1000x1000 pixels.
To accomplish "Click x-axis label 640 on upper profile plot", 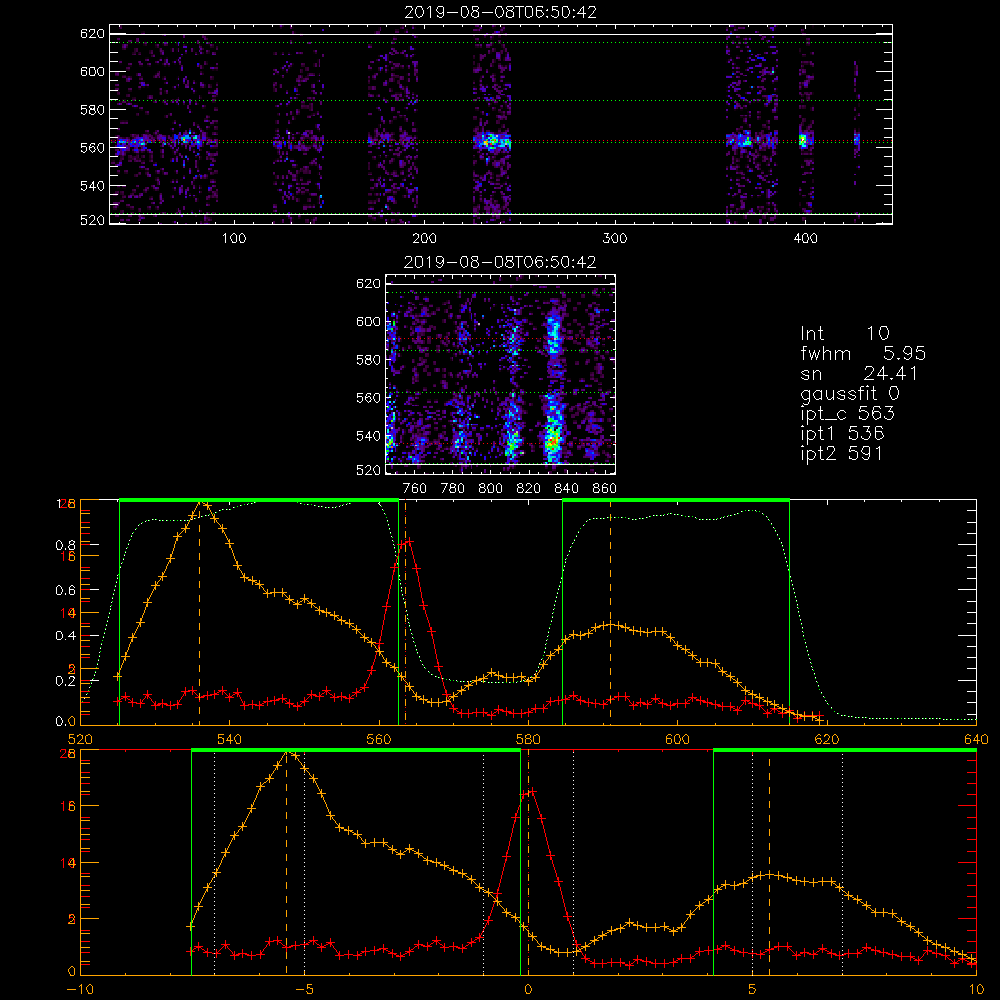I will (976, 740).
